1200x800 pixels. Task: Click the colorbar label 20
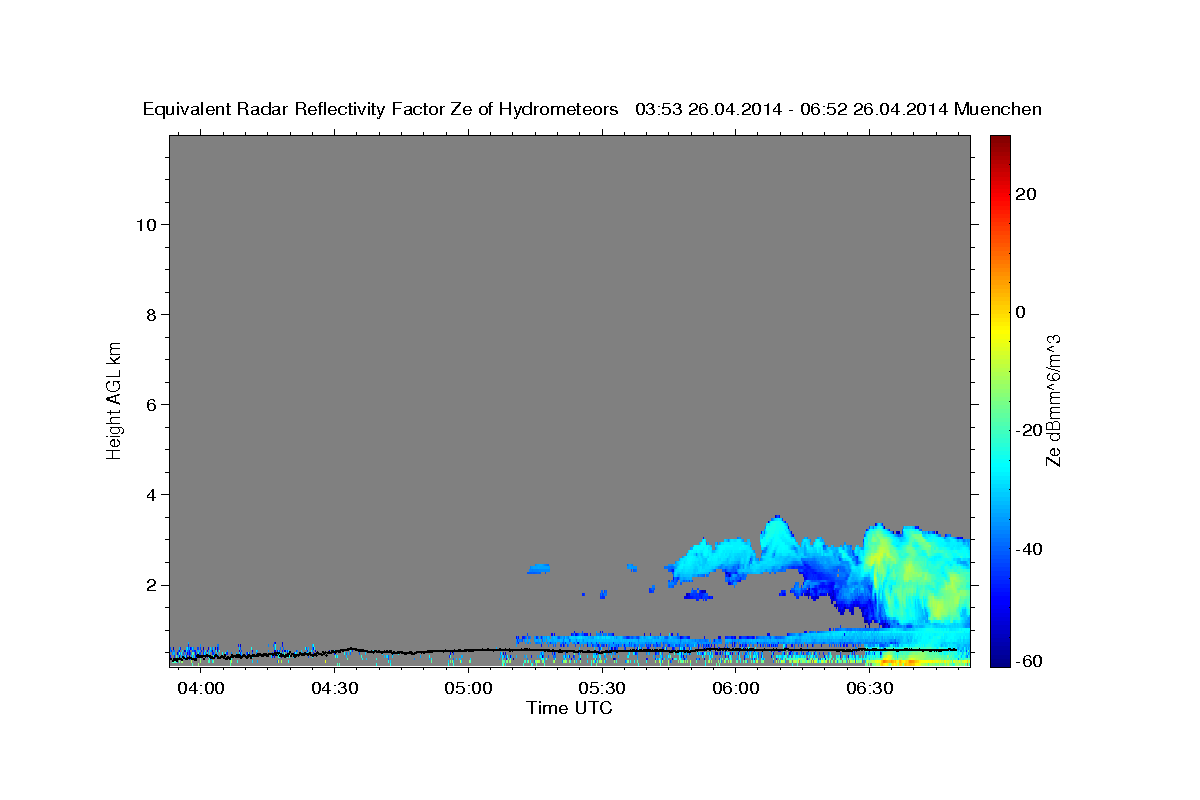click(x=1025, y=194)
